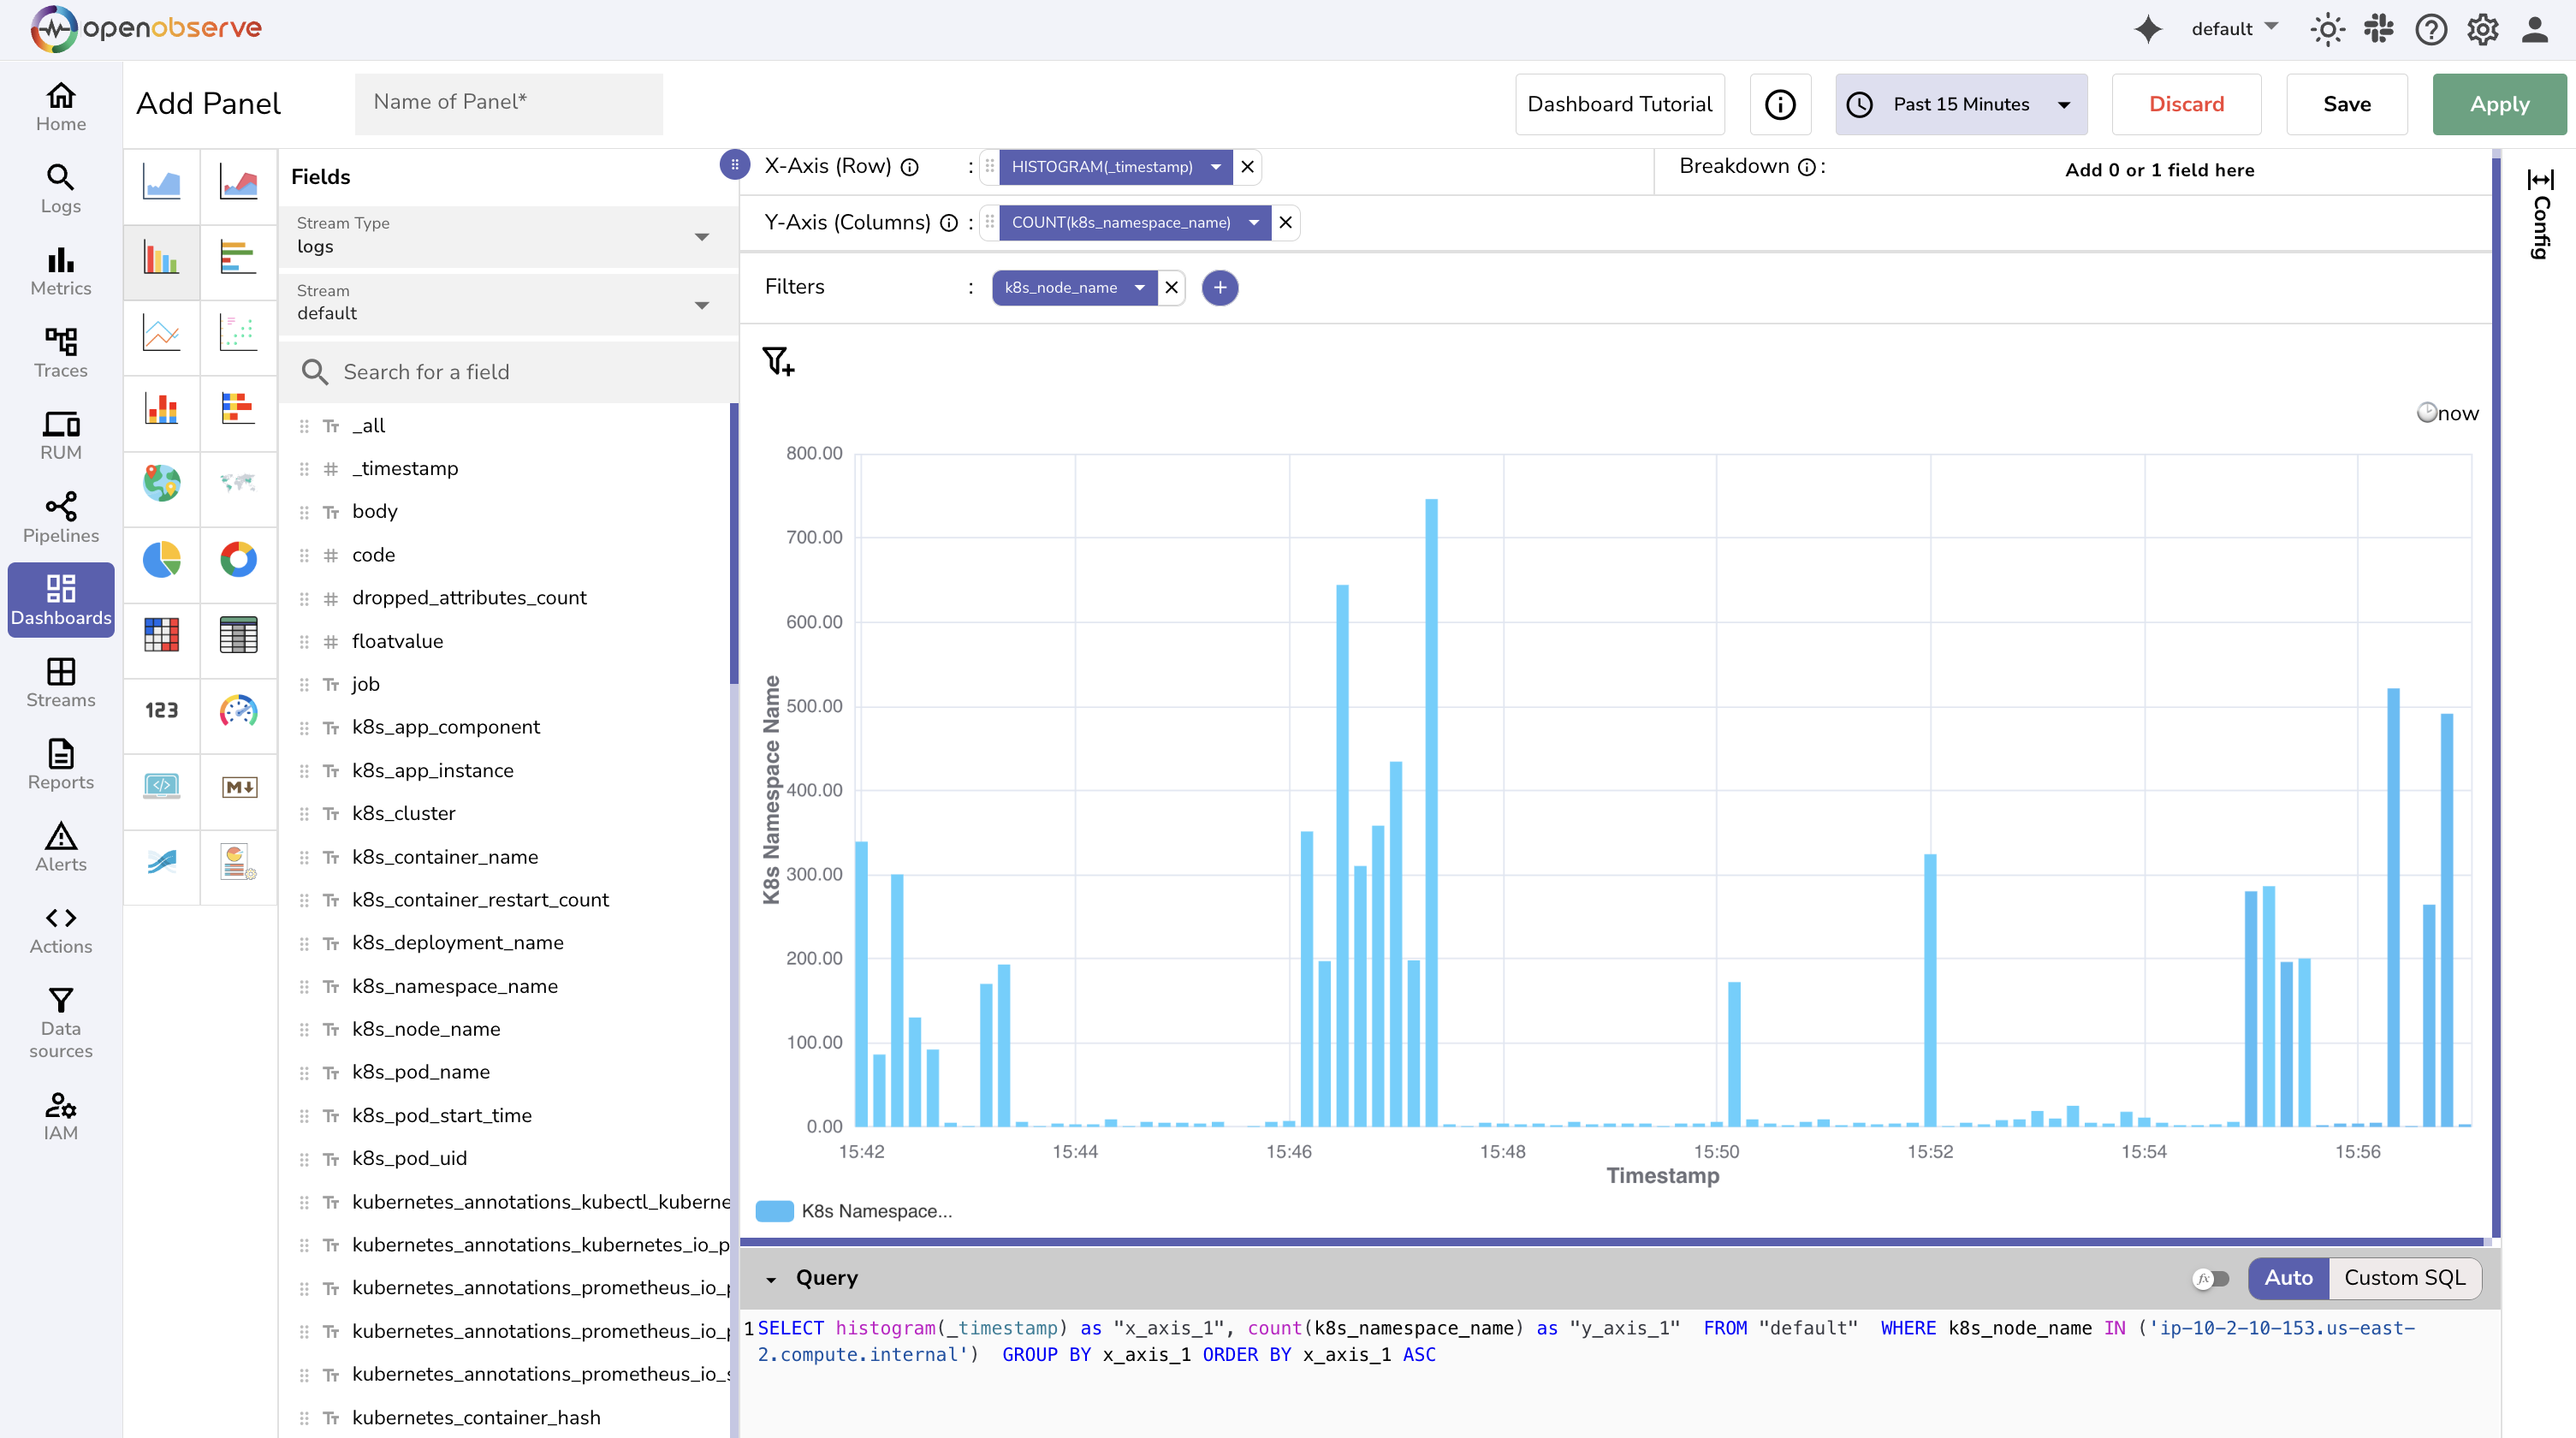Screen dimensions: 2576x1438
Task: Select the horizontal stacked bar icon
Action: click(238, 408)
